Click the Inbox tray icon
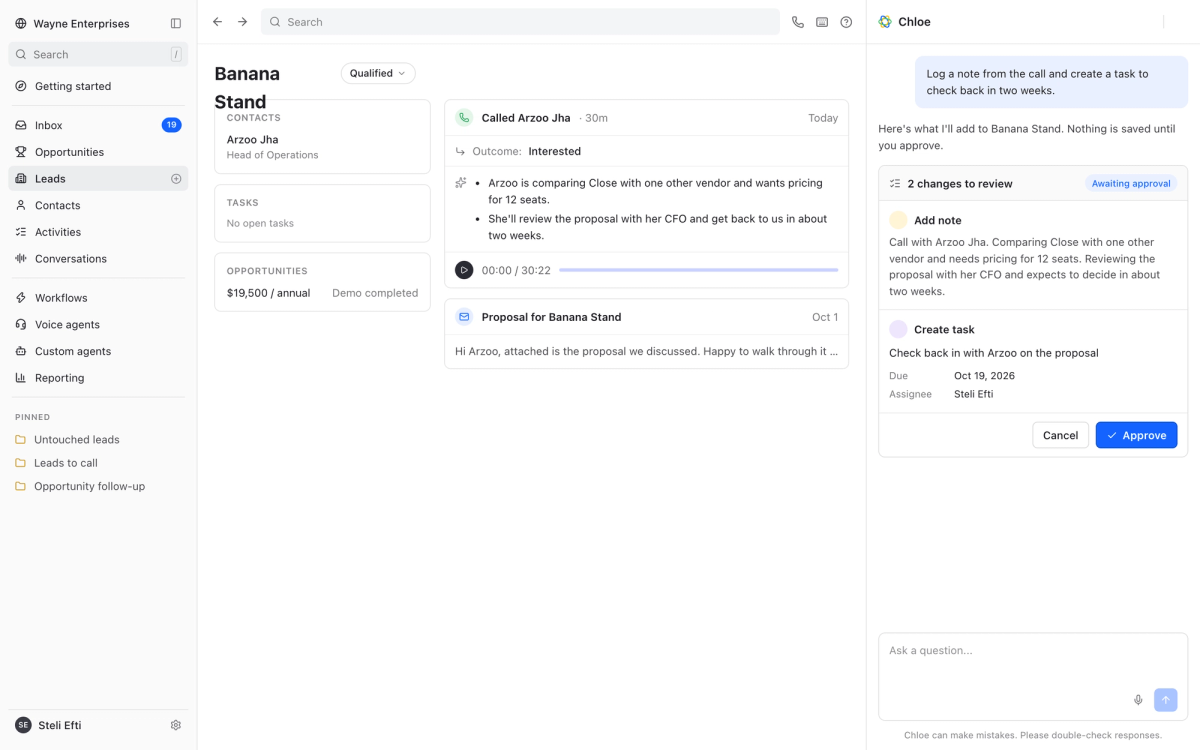 click(x=21, y=125)
